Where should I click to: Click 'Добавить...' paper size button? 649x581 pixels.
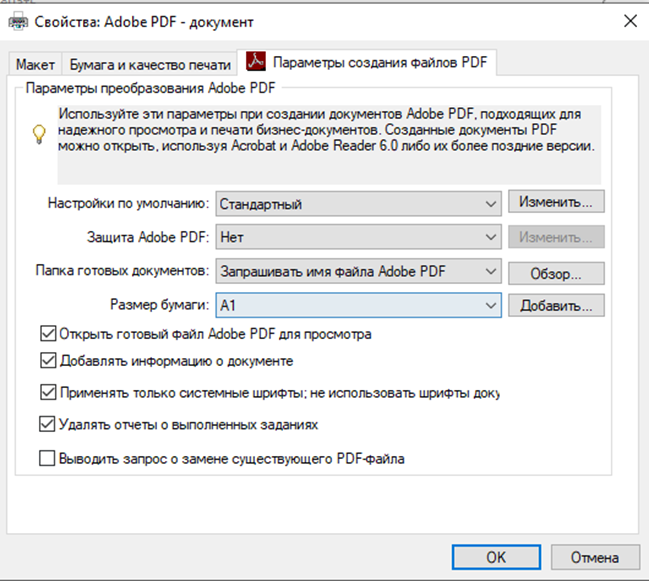[x=556, y=305]
